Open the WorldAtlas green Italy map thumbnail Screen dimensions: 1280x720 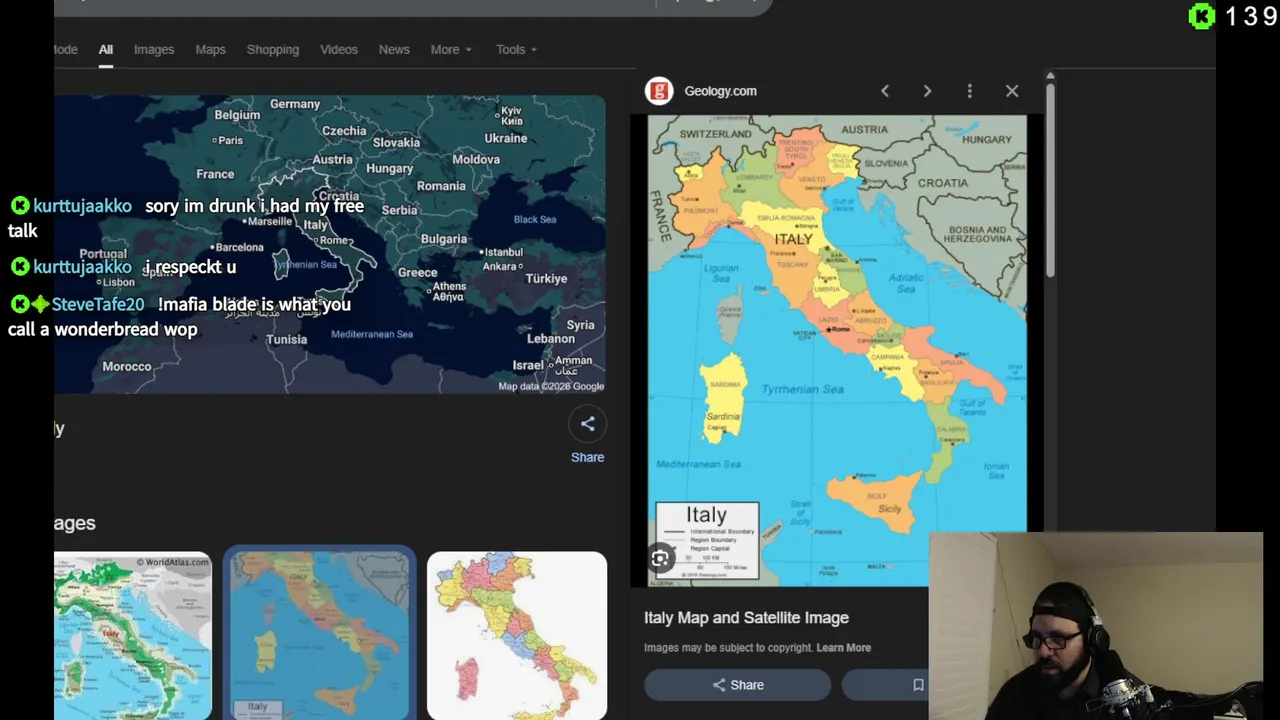pos(132,636)
